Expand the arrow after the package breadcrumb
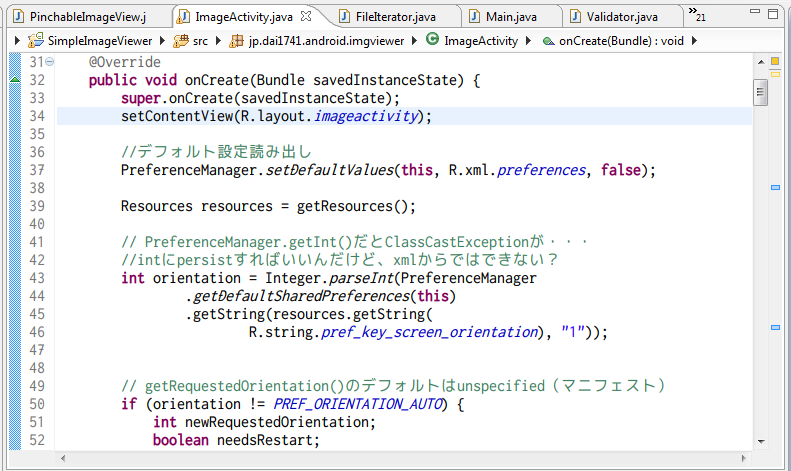 tap(414, 40)
